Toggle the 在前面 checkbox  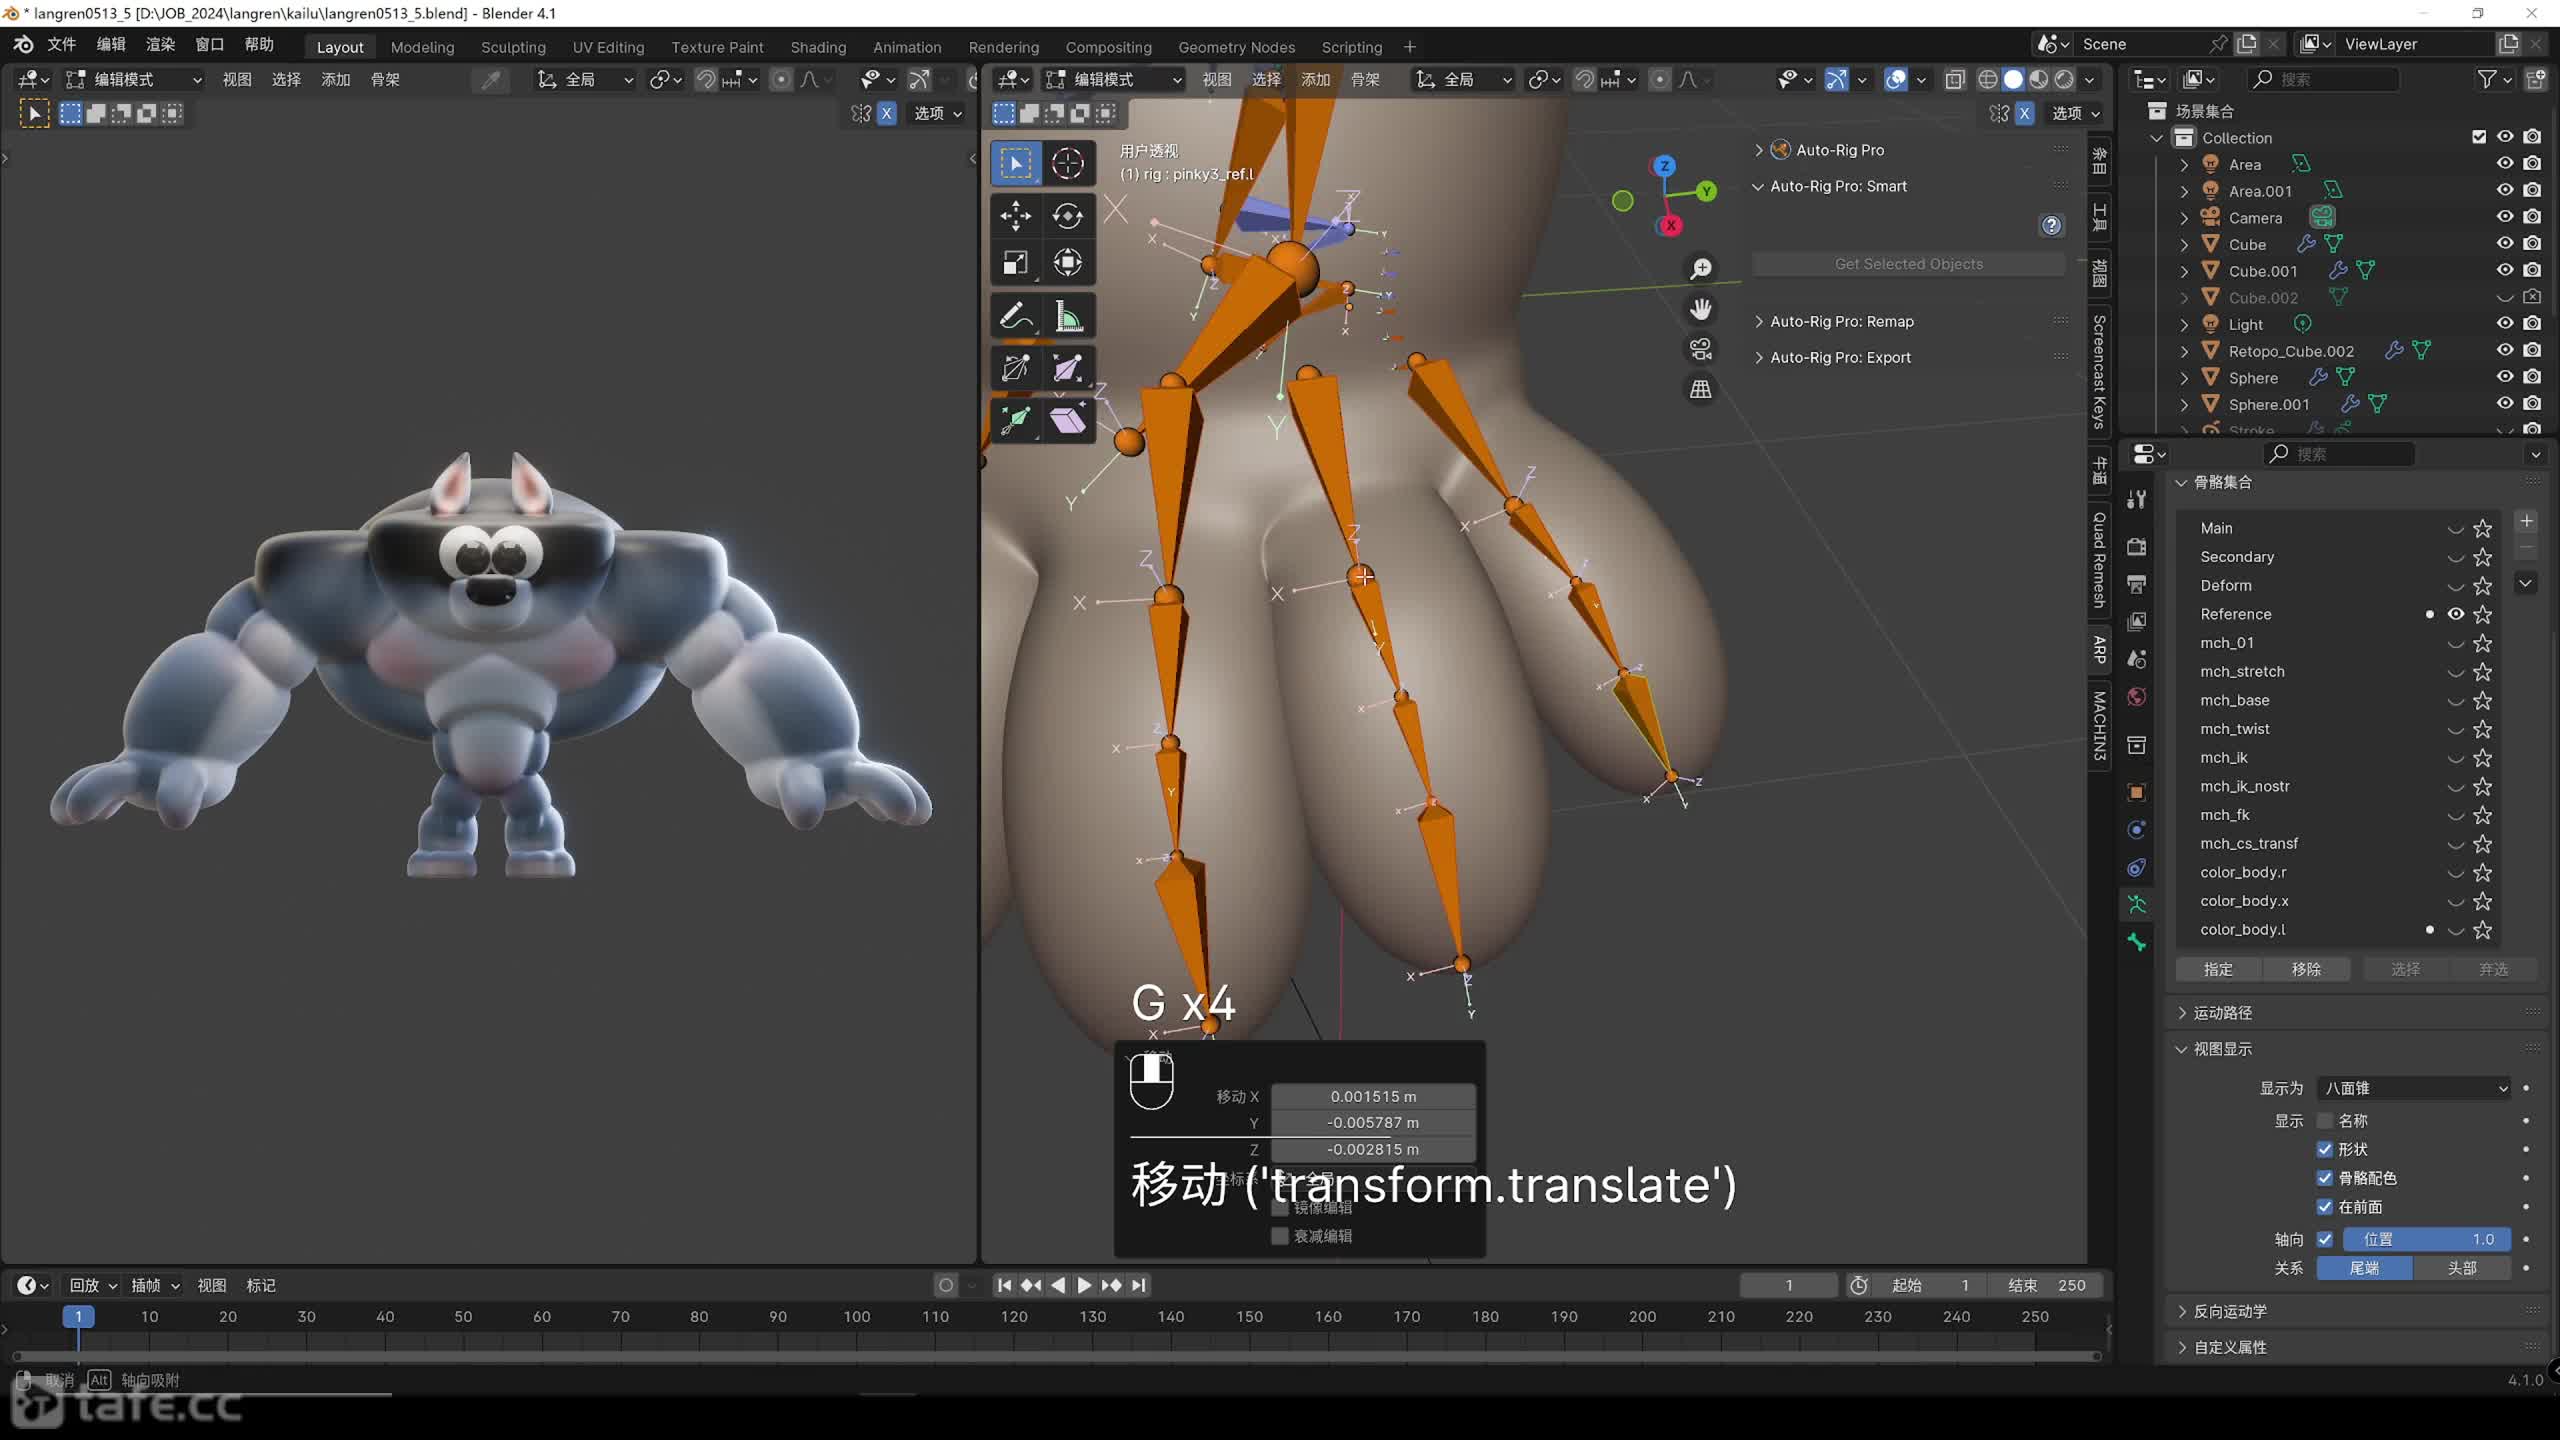(2325, 1207)
